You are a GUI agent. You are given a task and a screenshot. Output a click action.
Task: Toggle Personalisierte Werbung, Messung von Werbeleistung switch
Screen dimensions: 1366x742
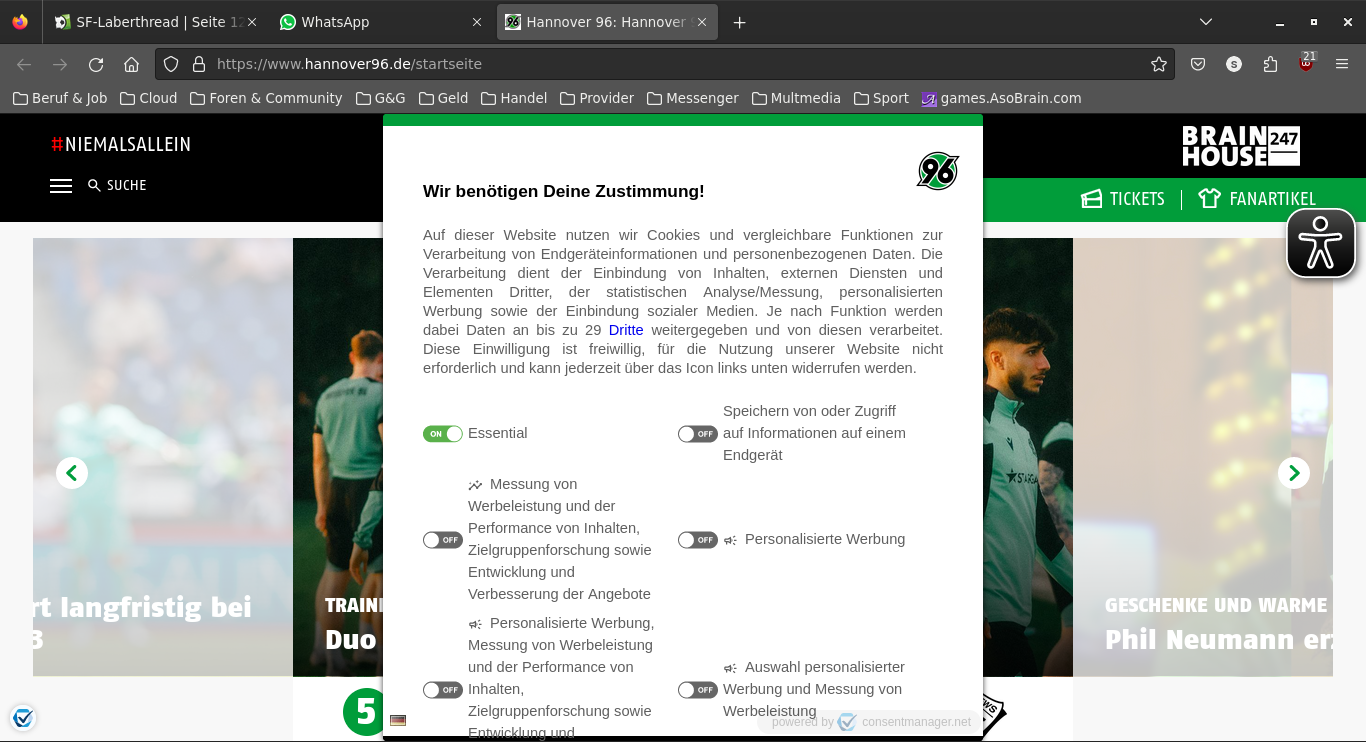pyautogui.click(x=443, y=690)
